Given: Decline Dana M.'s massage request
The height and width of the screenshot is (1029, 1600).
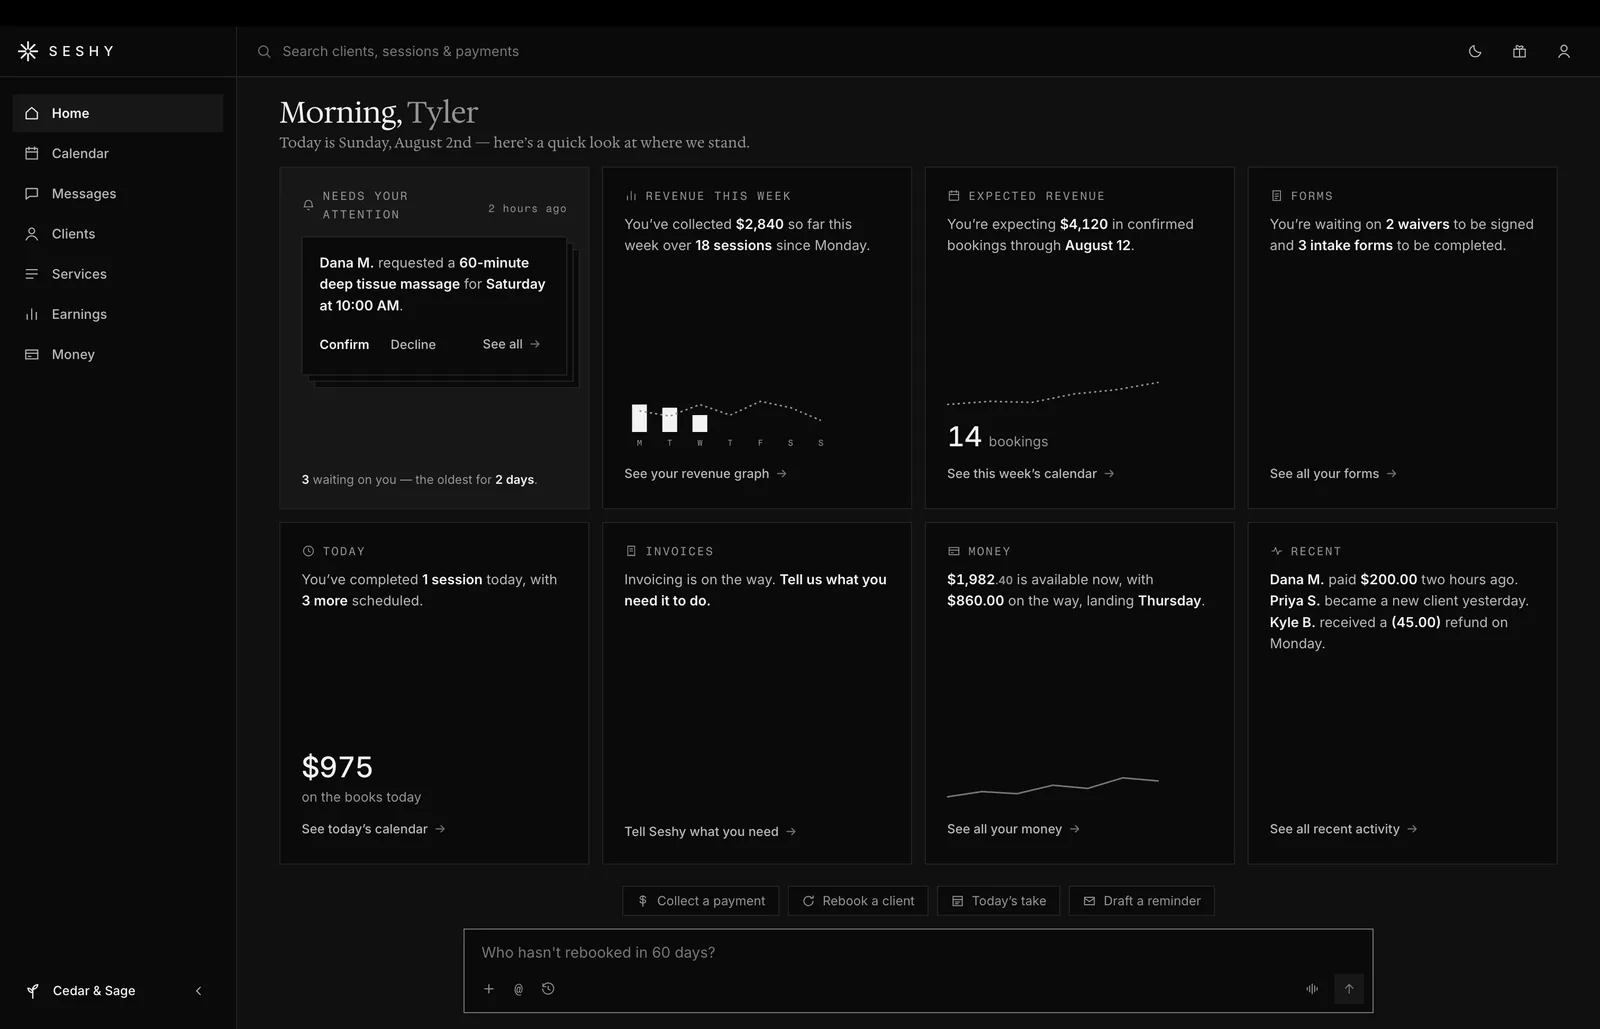Looking at the screenshot, I should [x=413, y=344].
